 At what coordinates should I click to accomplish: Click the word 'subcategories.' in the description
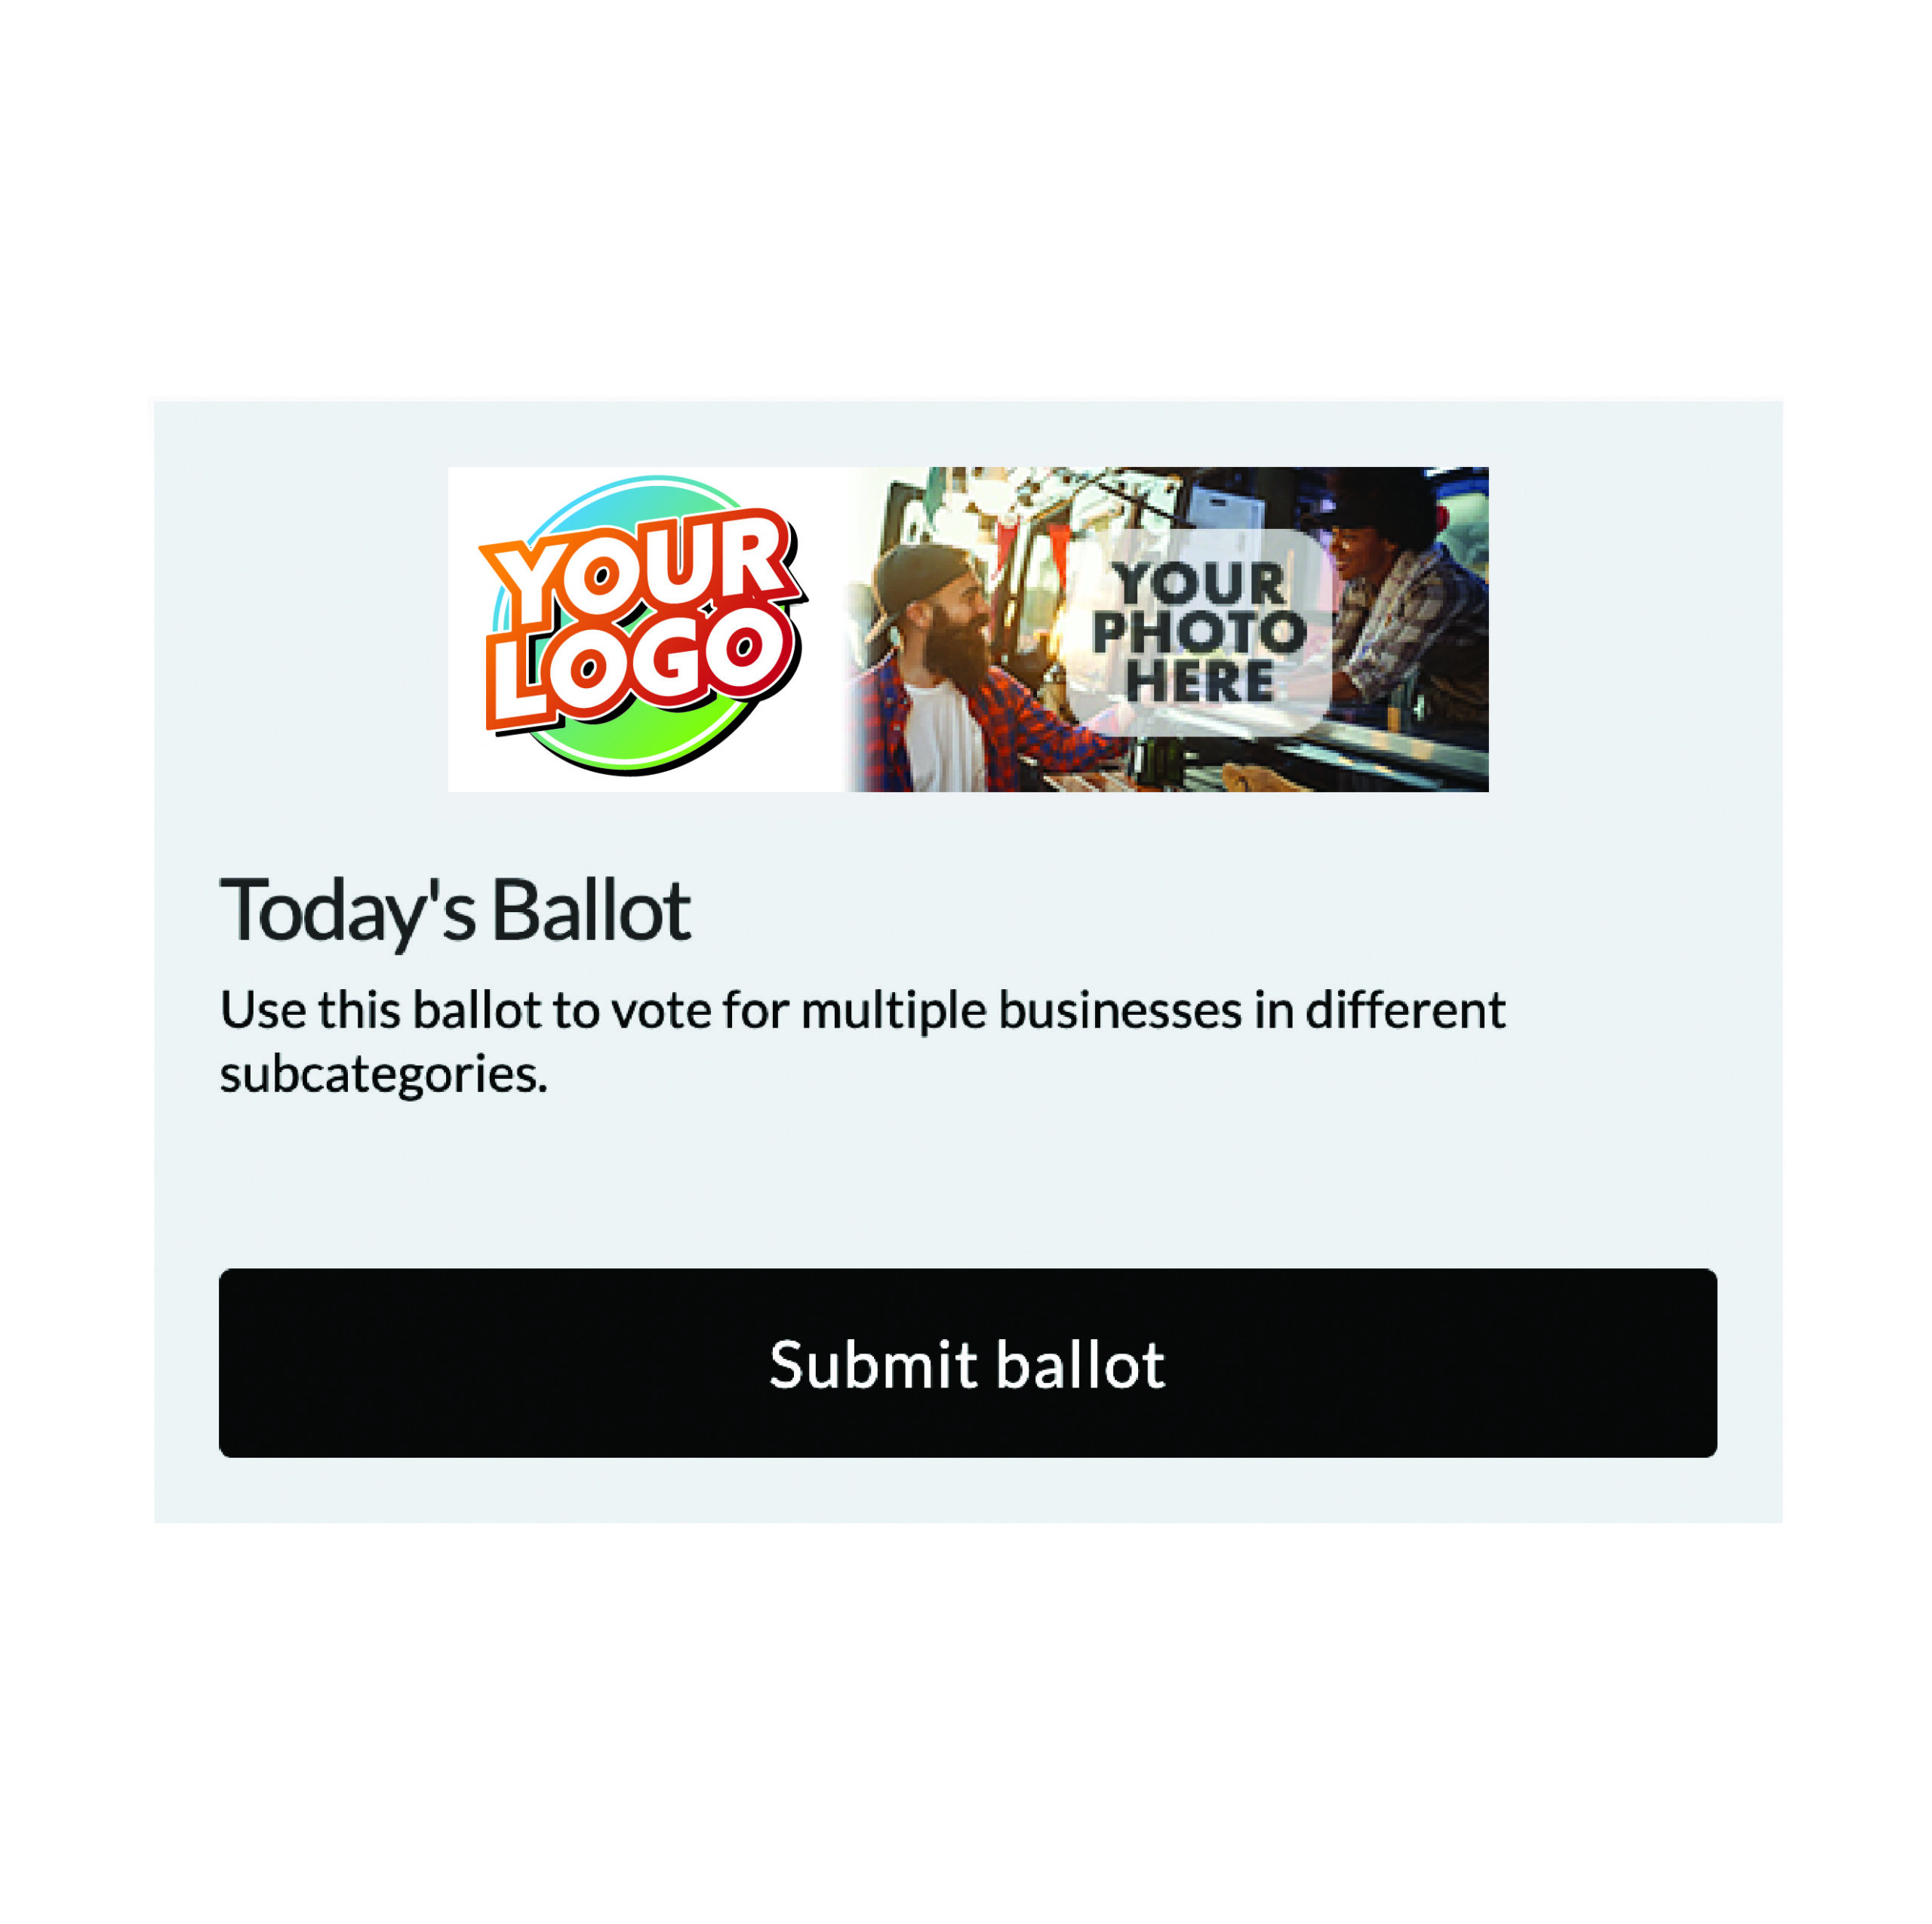384,1075
